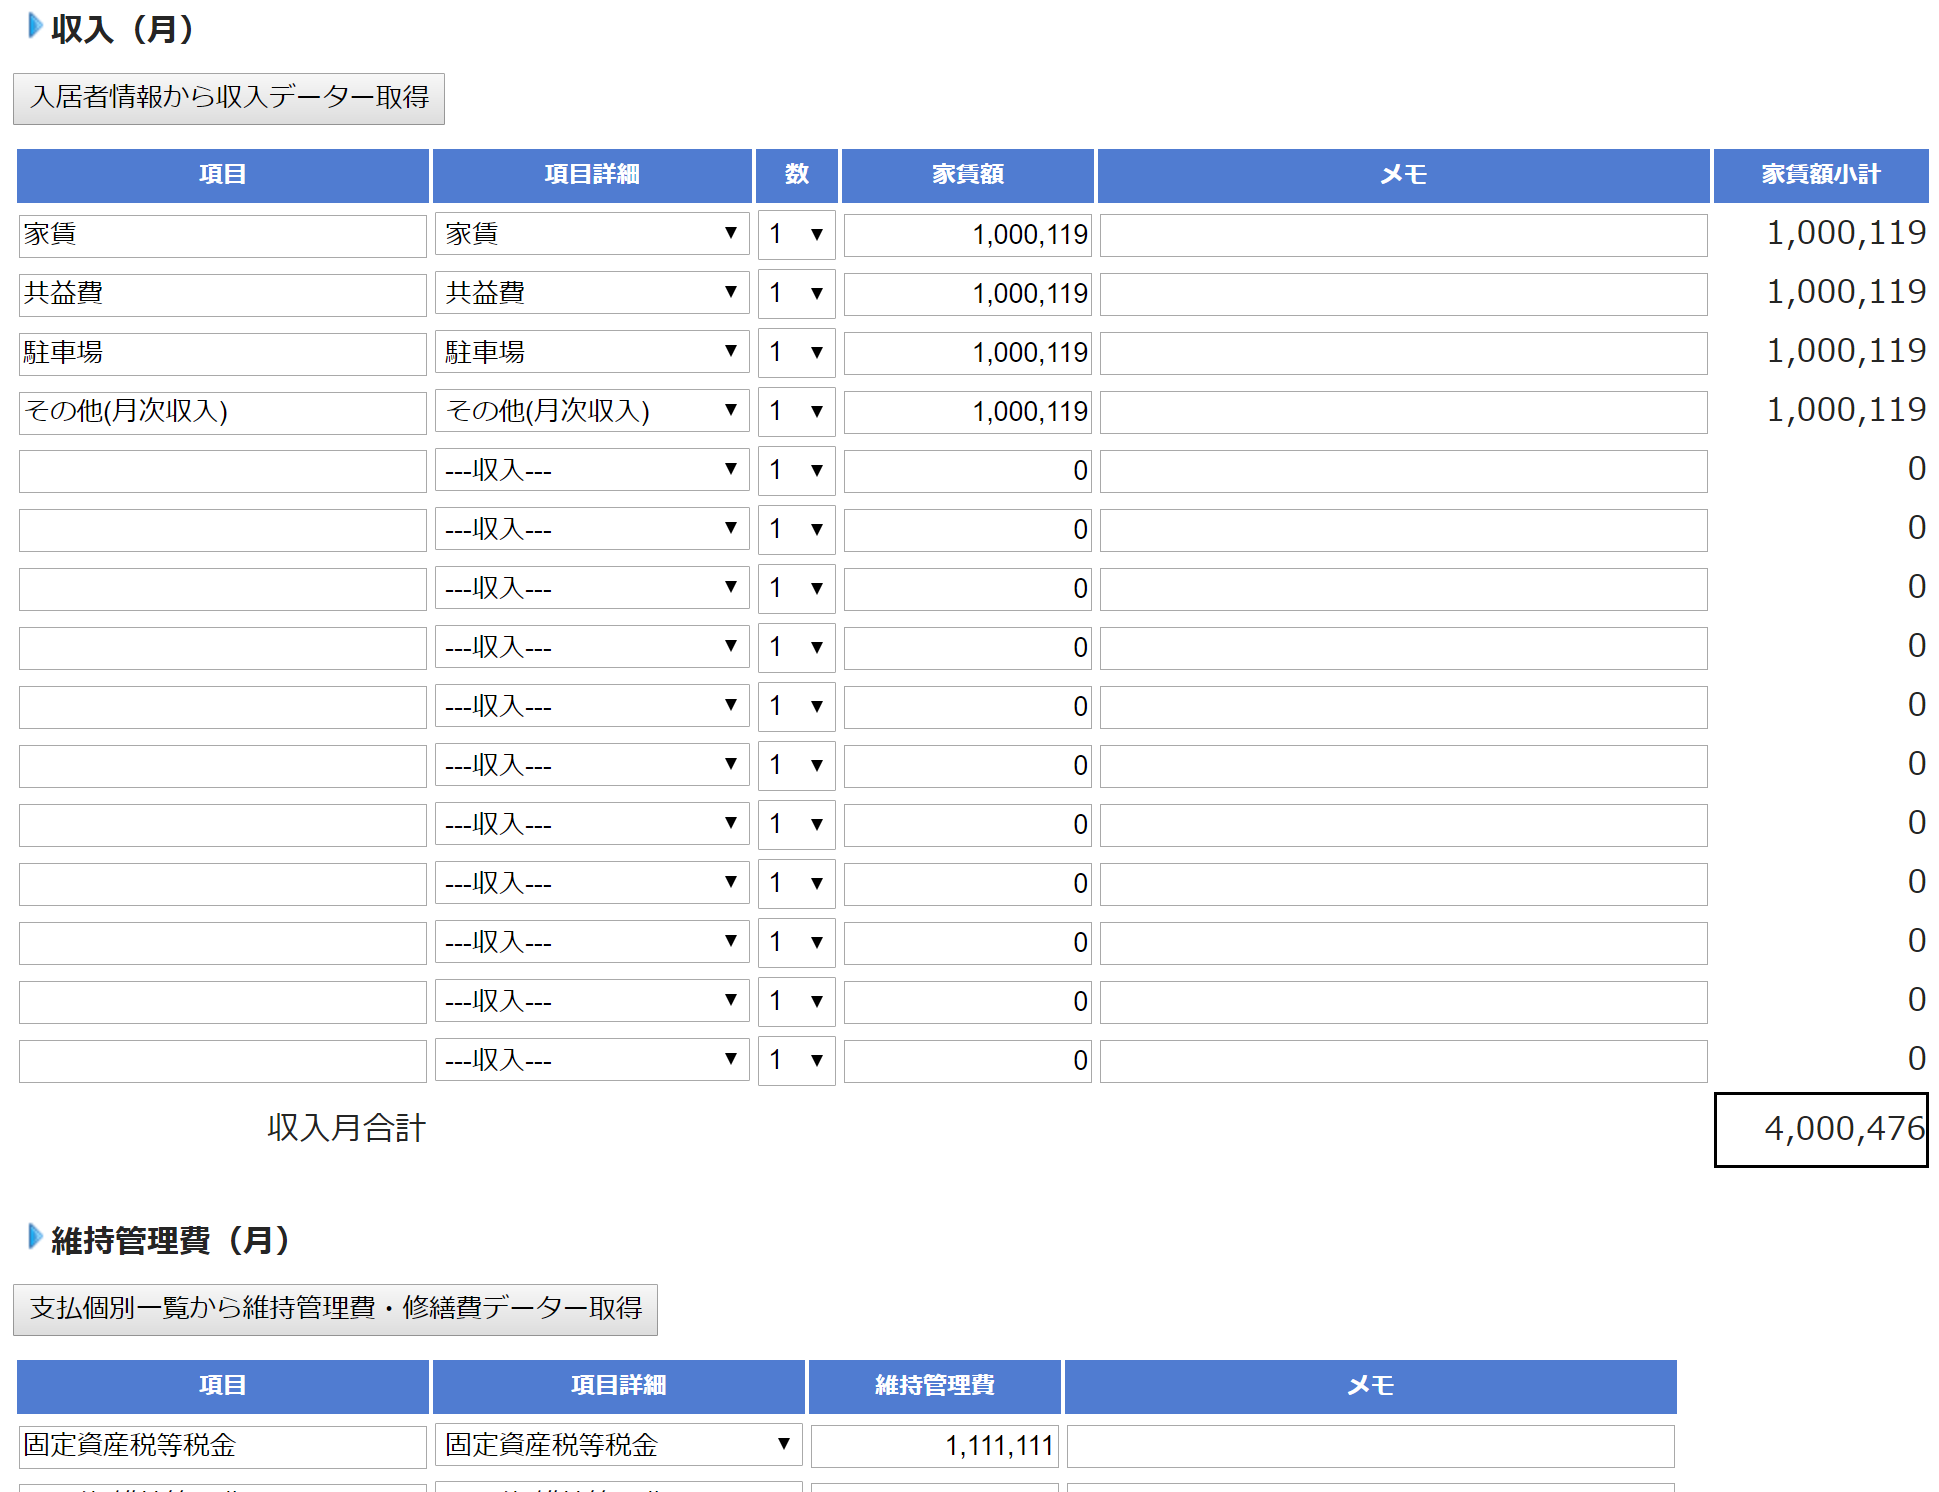Click the 固定資産税等税金 item name field
1939x1492 pixels.
pos(222,1446)
